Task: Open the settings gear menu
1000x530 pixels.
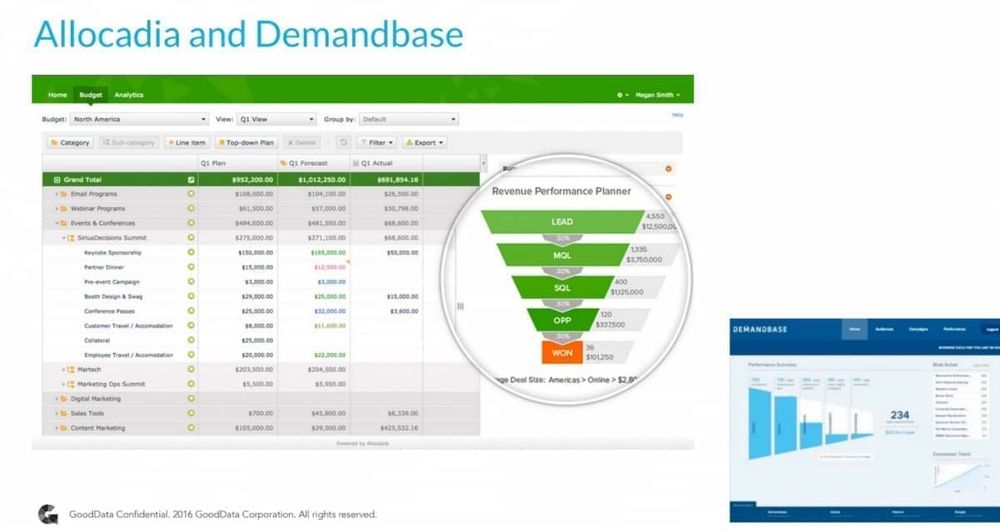Action: [x=622, y=95]
